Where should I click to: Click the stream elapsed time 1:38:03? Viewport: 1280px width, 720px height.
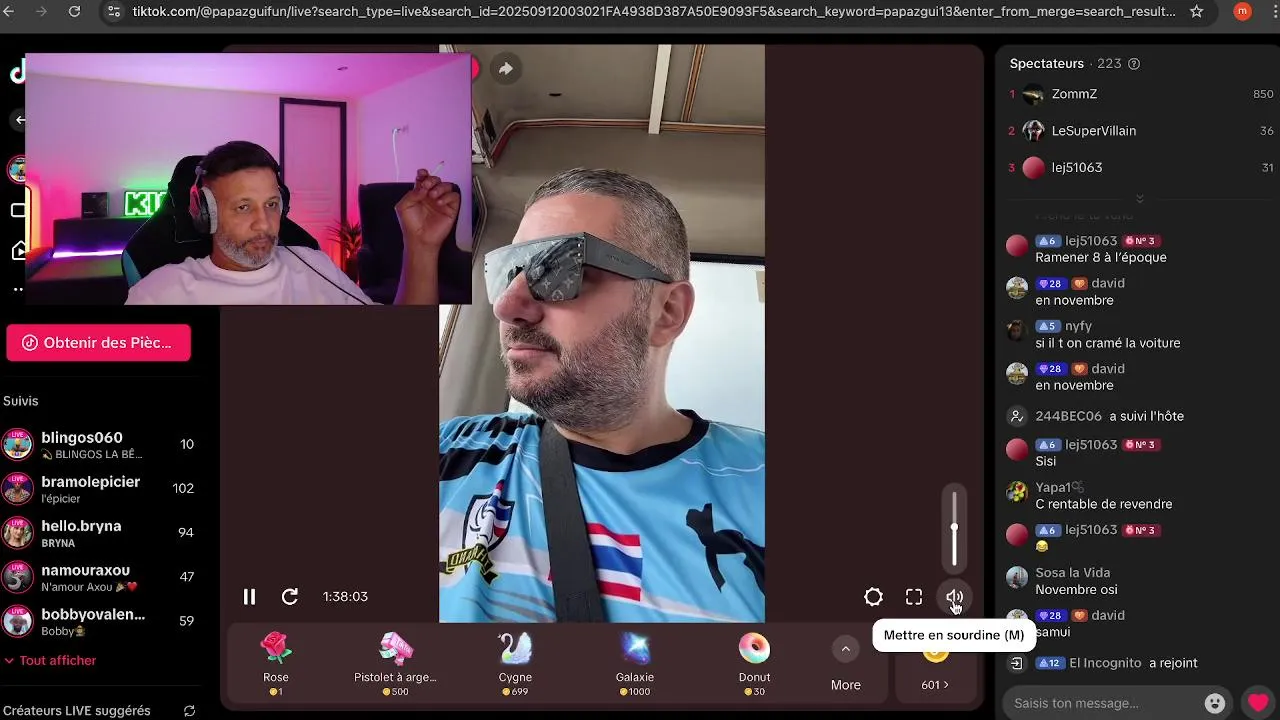(345, 597)
